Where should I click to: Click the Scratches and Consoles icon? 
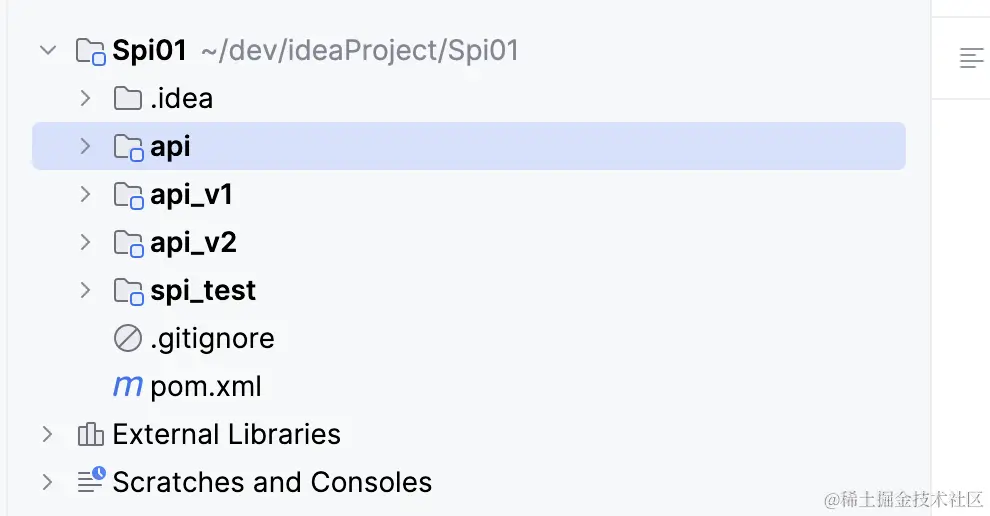pos(91,481)
